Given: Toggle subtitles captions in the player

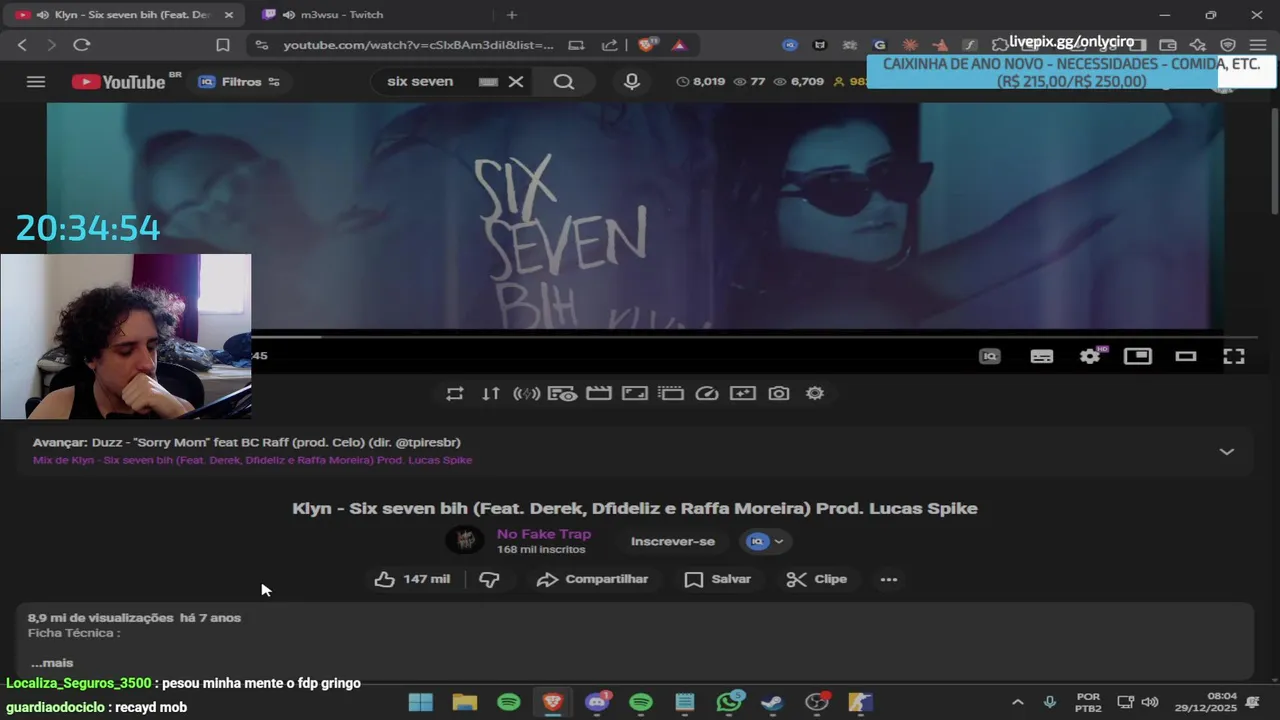Looking at the screenshot, I should click(x=1042, y=356).
